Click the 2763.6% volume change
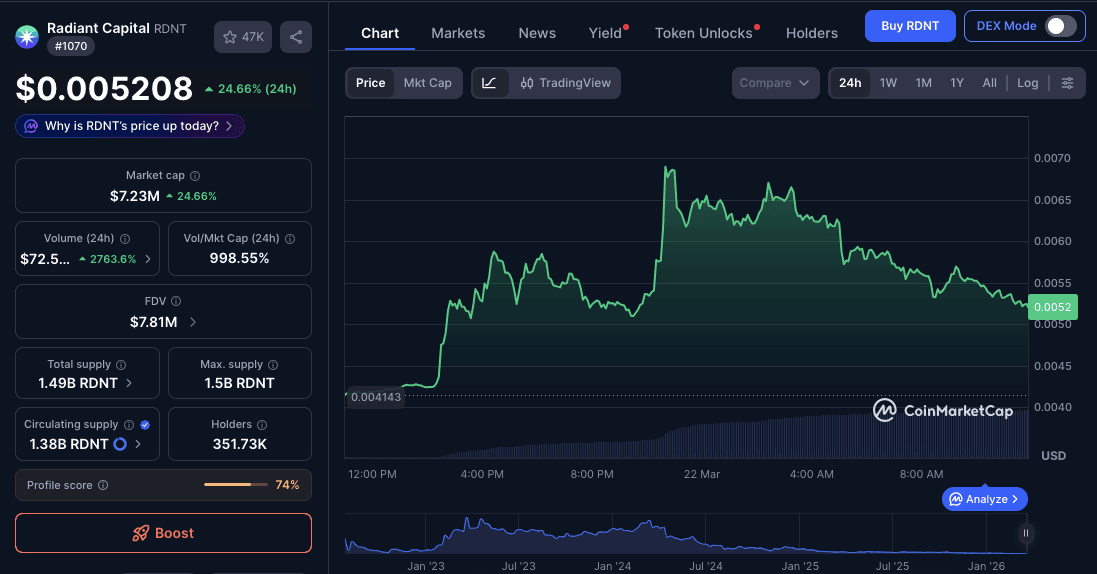 tap(108, 259)
